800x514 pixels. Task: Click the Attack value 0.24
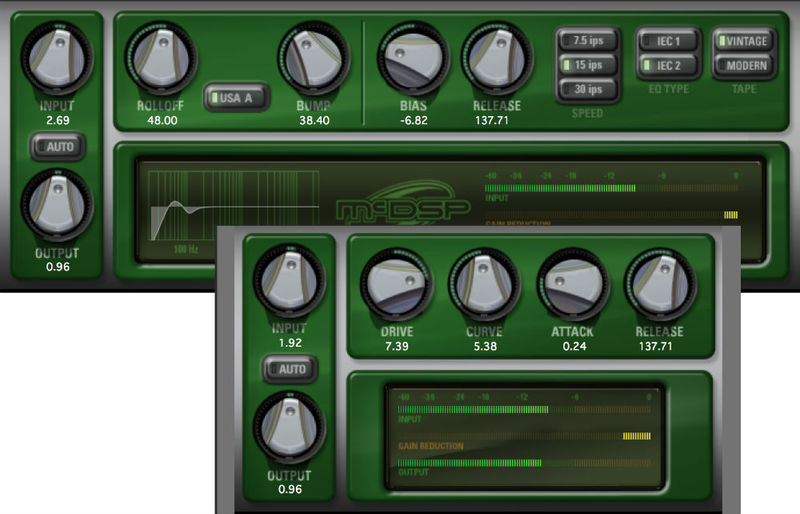[574, 347]
